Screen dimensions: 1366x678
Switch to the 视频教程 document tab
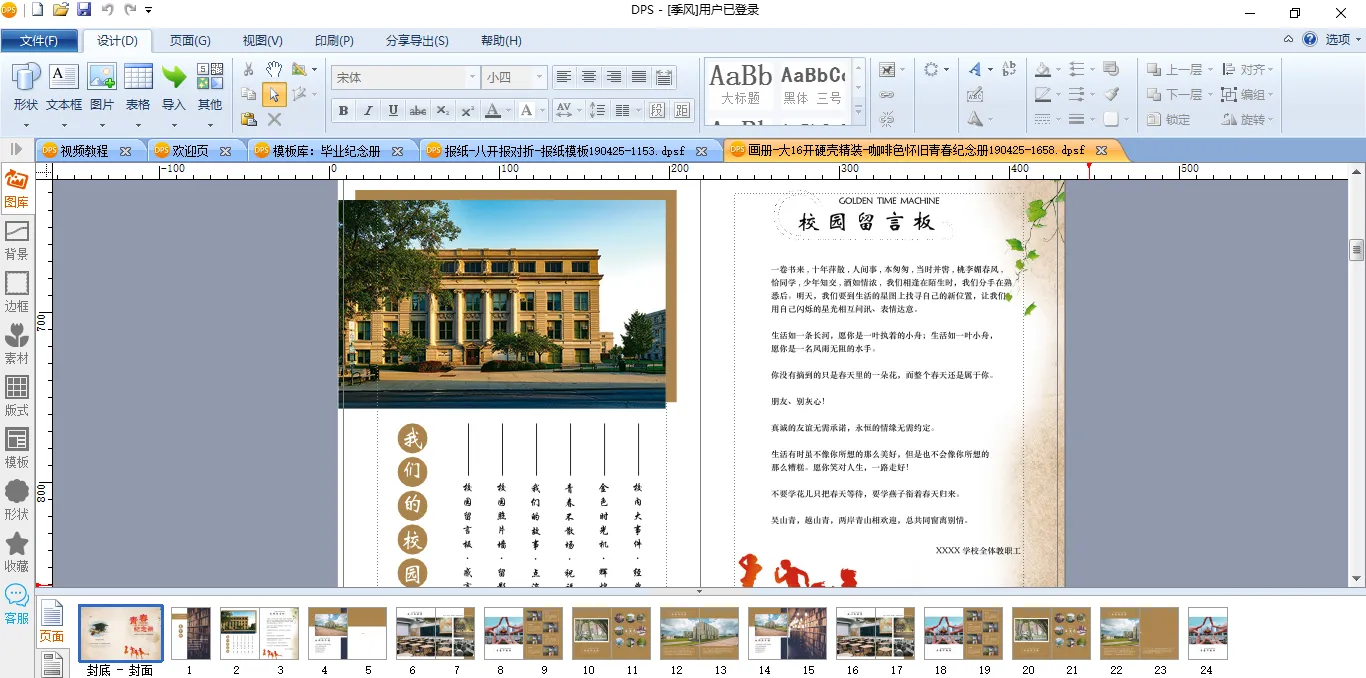point(84,151)
